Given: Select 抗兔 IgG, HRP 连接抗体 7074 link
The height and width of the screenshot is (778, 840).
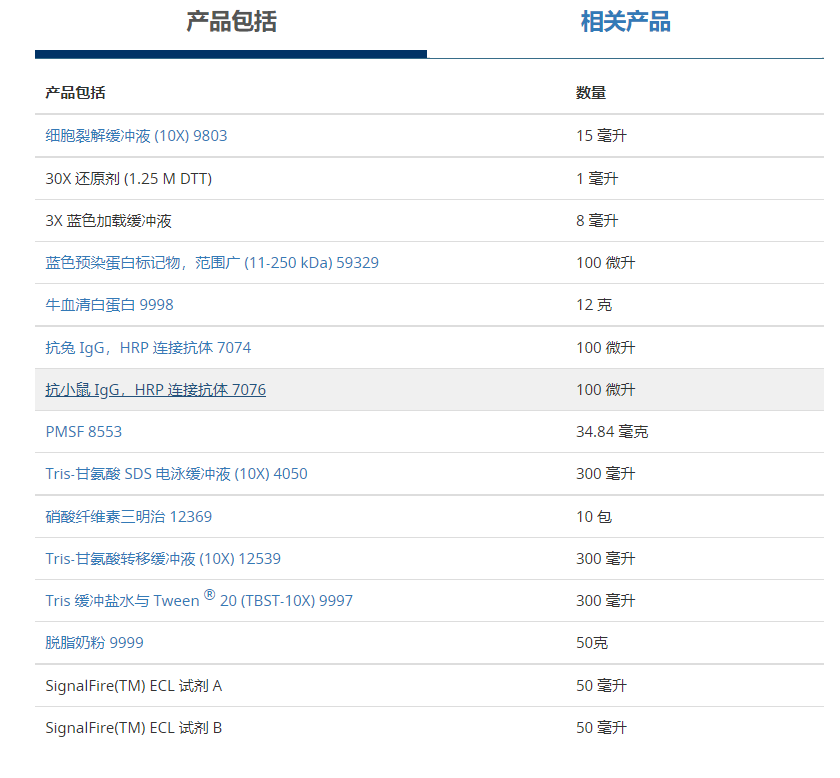Looking at the screenshot, I should tap(148, 348).
